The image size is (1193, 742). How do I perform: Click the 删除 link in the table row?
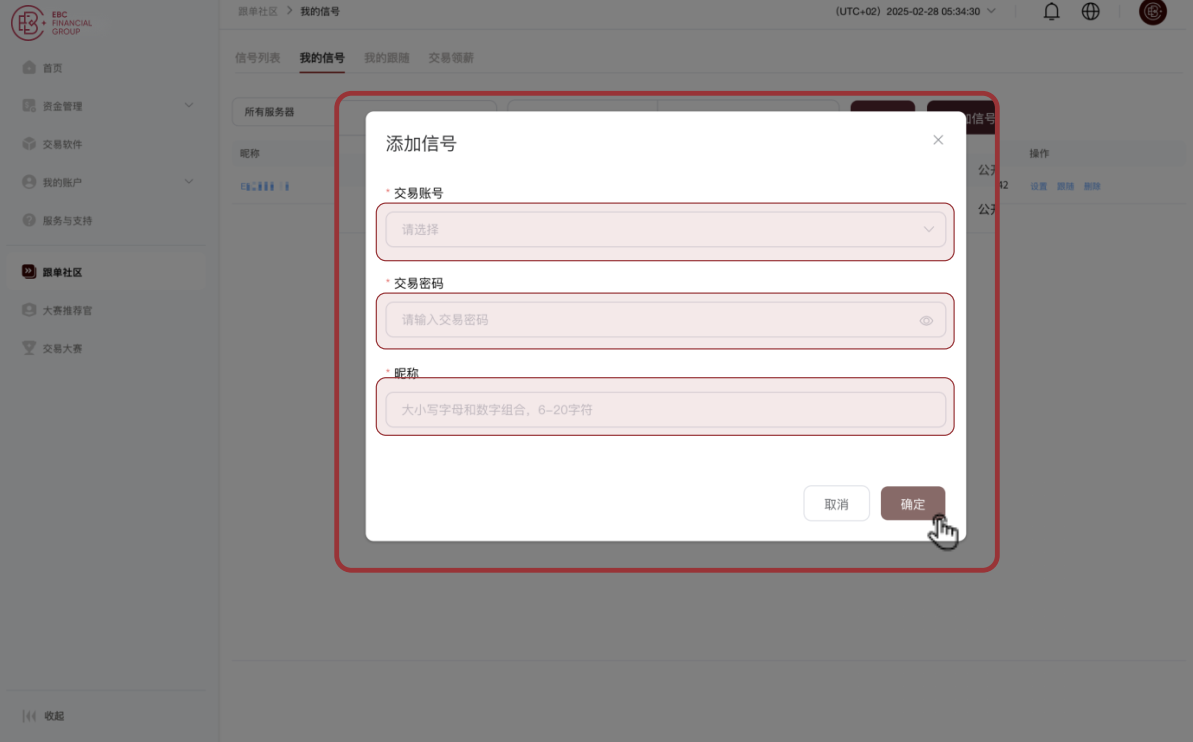coord(1092,186)
